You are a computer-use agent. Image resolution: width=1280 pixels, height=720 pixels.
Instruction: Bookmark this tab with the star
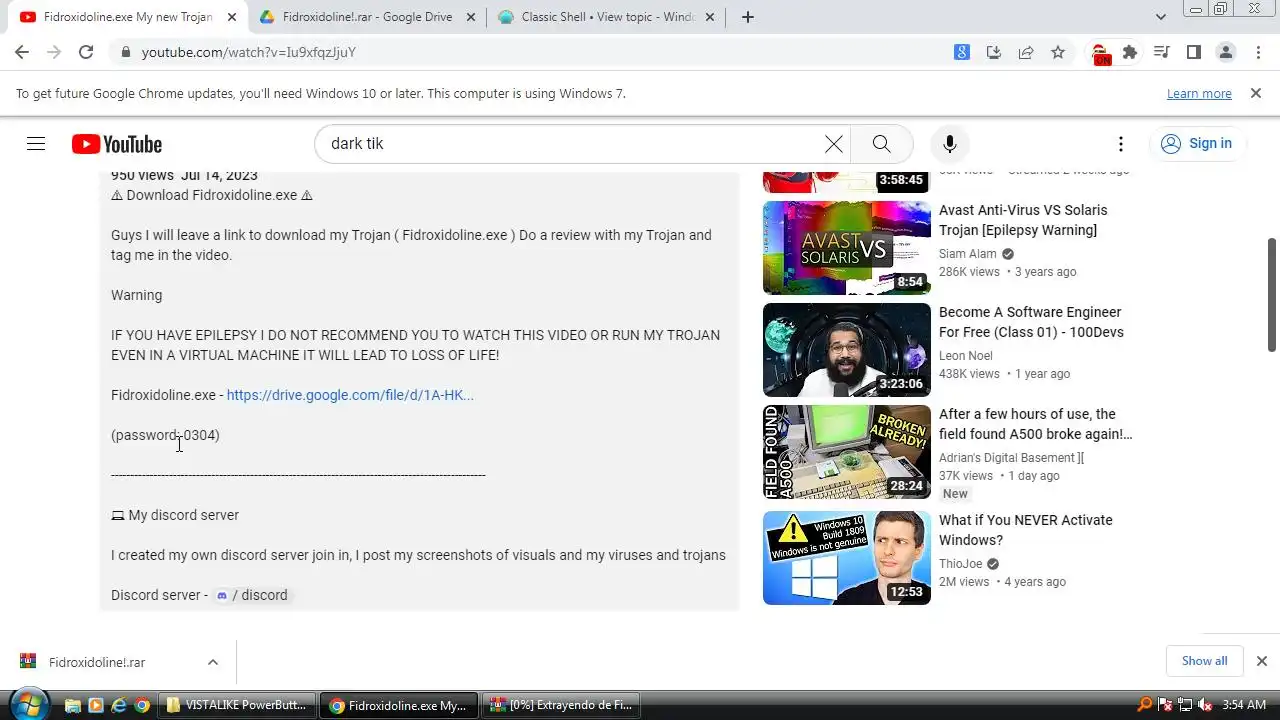1058,52
